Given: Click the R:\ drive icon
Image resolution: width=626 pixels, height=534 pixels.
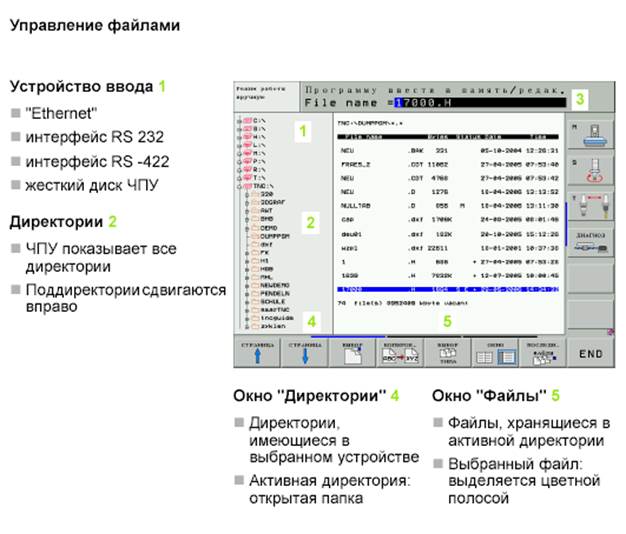Looking at the screenshot, I should point(248,169).
